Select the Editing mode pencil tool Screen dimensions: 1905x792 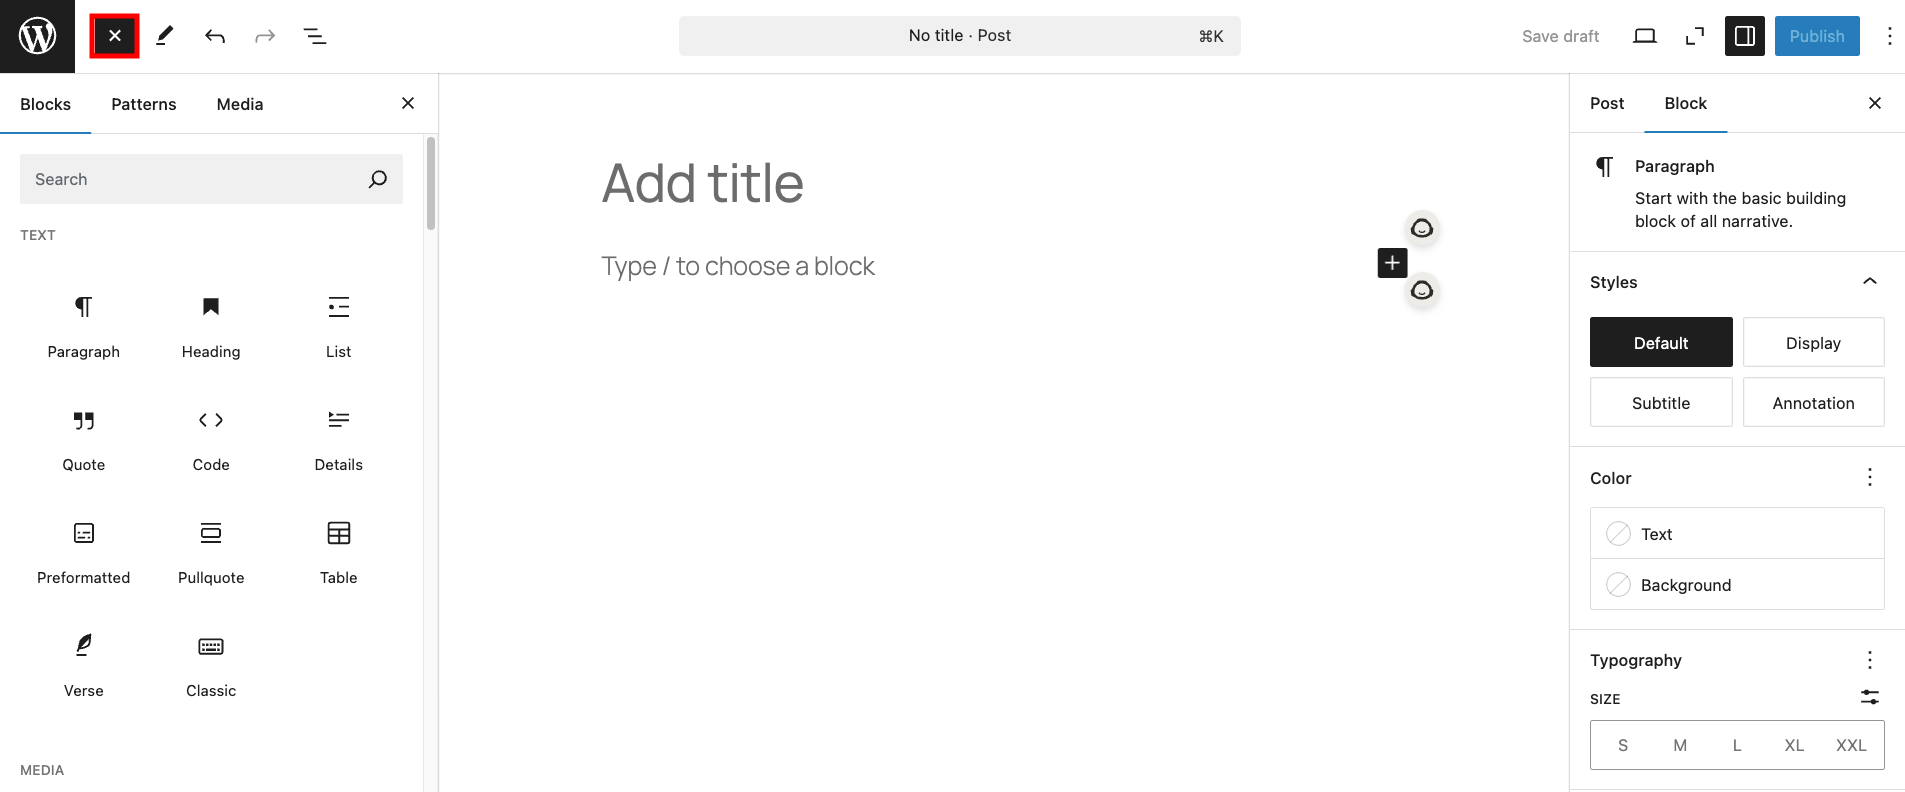coord(164,35)
